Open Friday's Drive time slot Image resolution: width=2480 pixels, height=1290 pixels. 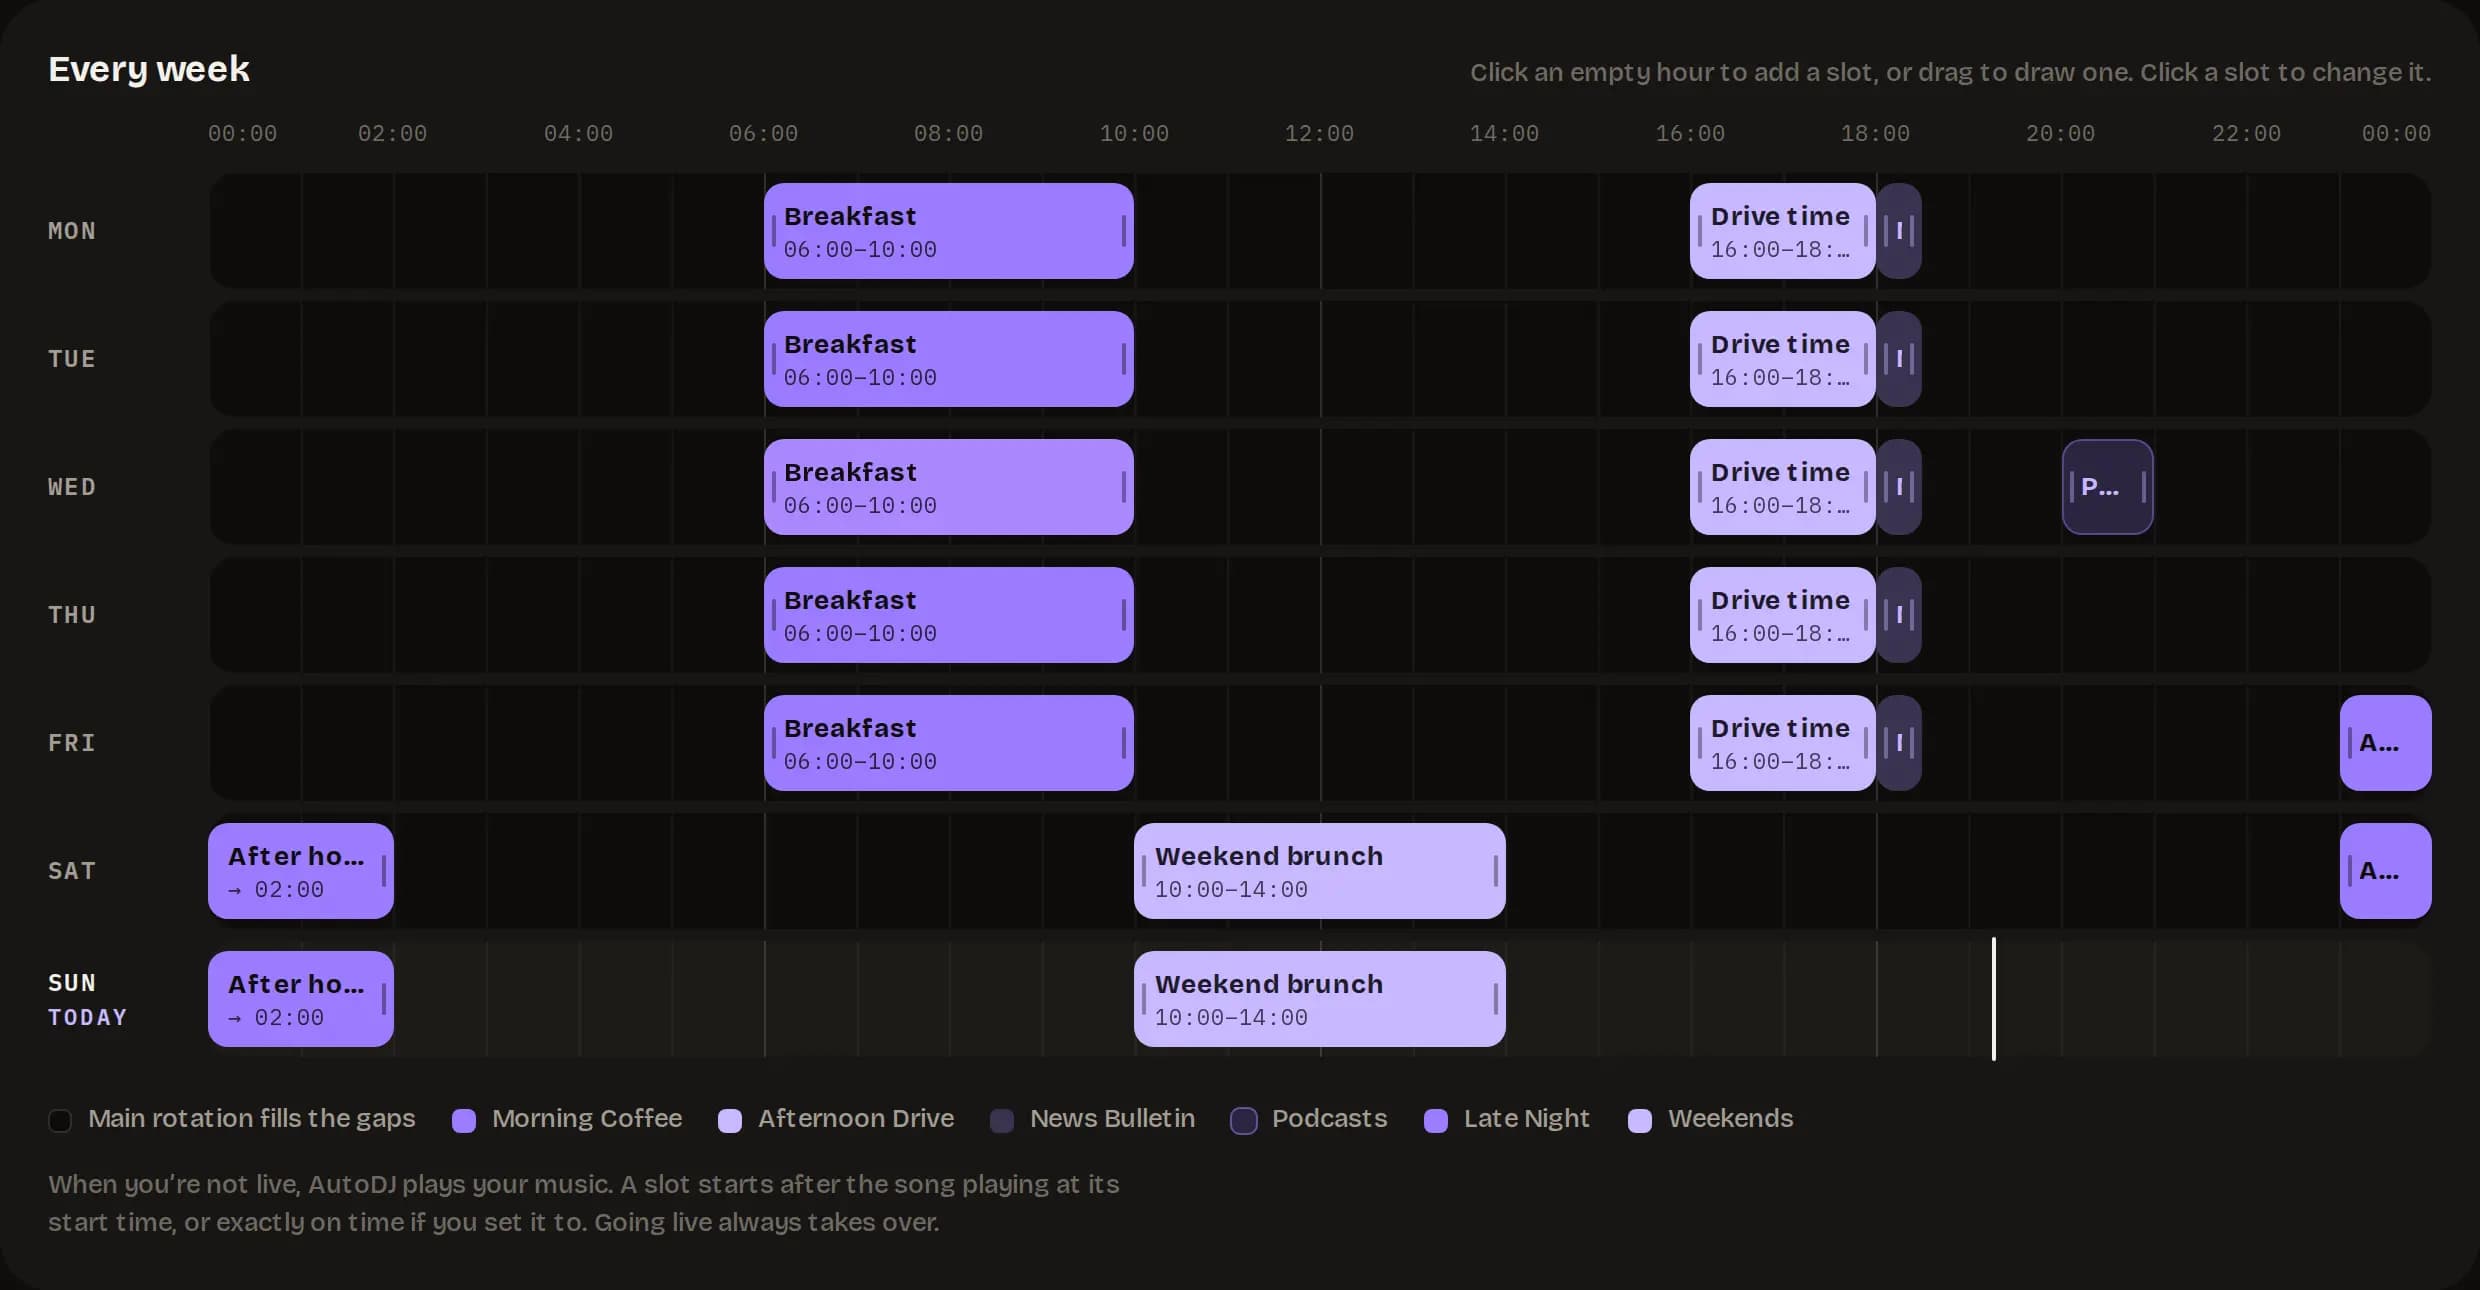pos(1782,743)
